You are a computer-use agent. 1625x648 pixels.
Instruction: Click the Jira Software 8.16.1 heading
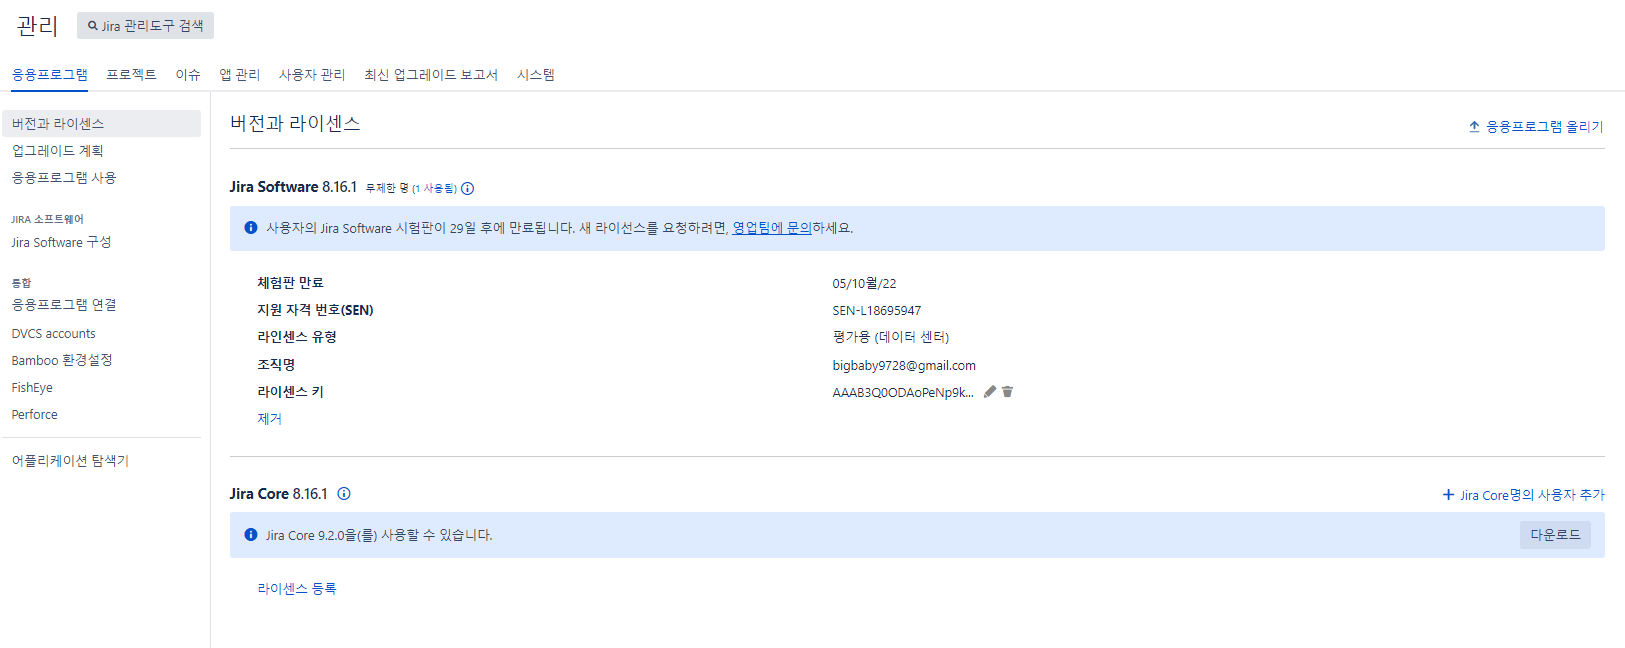(293, 187)
